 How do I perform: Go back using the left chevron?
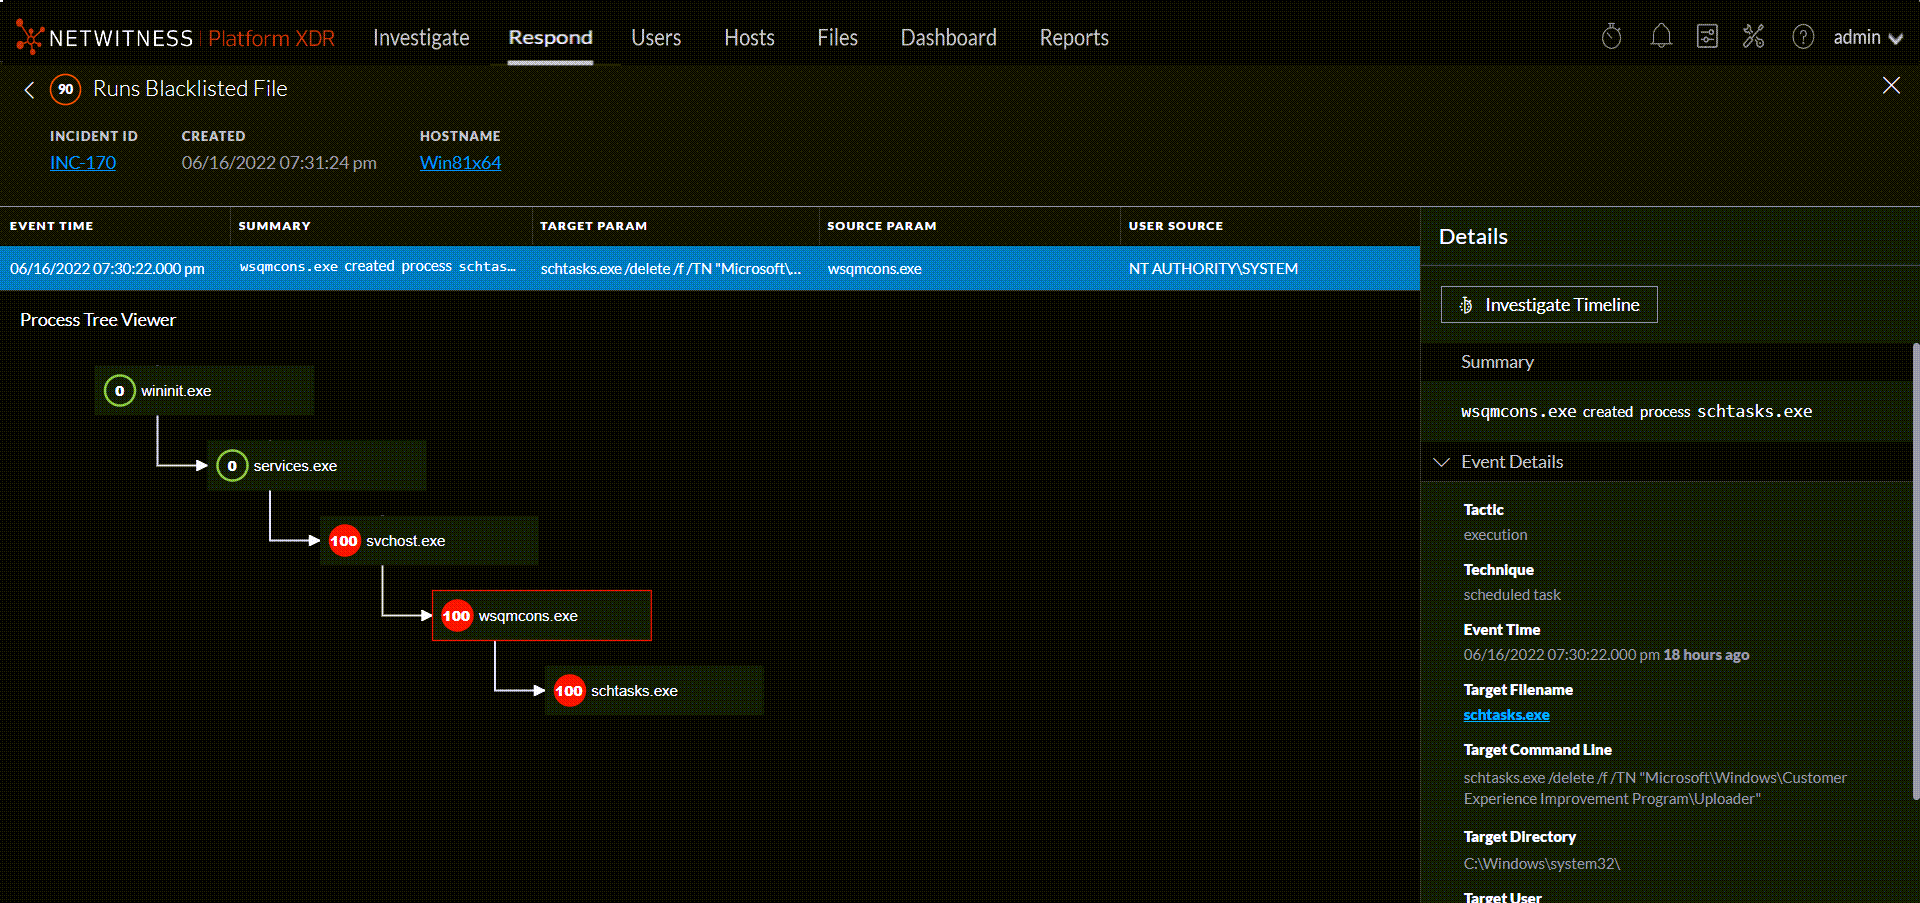29,90
